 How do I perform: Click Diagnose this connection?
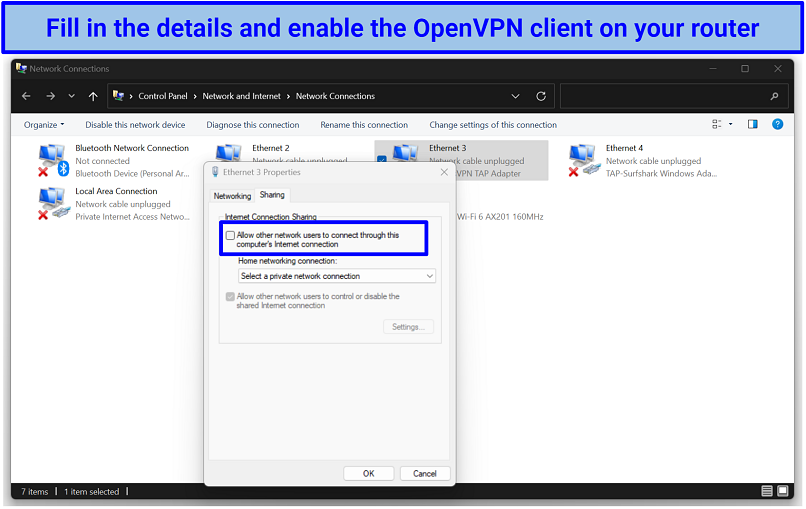click(x=252, y=125)
